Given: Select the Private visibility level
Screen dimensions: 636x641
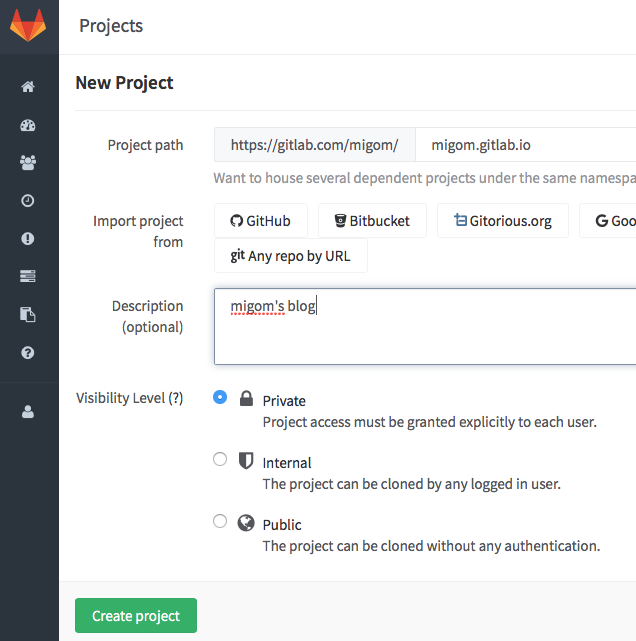Looking at the screenshot, I should click(x=220, y=398).
